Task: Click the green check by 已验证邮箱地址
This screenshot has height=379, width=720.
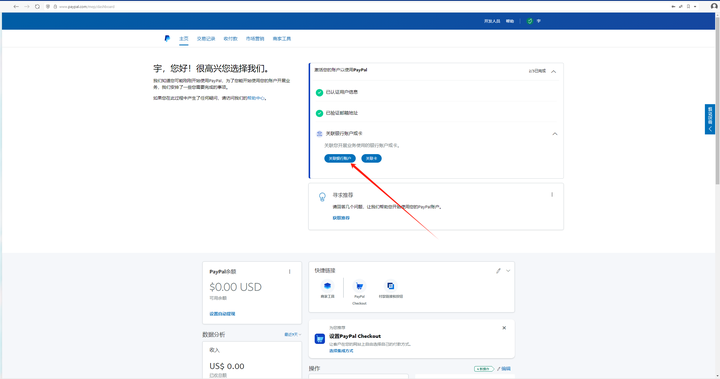Action: [x=319, y=113]
